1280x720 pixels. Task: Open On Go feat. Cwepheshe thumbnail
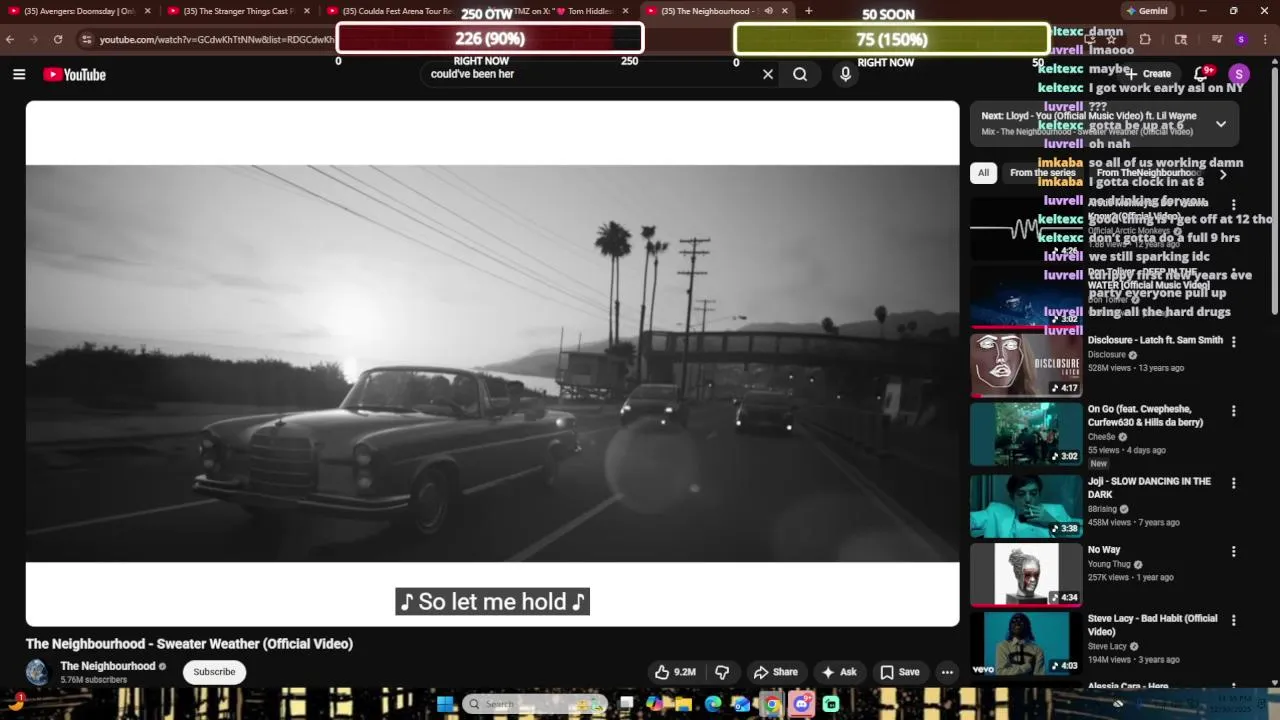[1026, 434]
